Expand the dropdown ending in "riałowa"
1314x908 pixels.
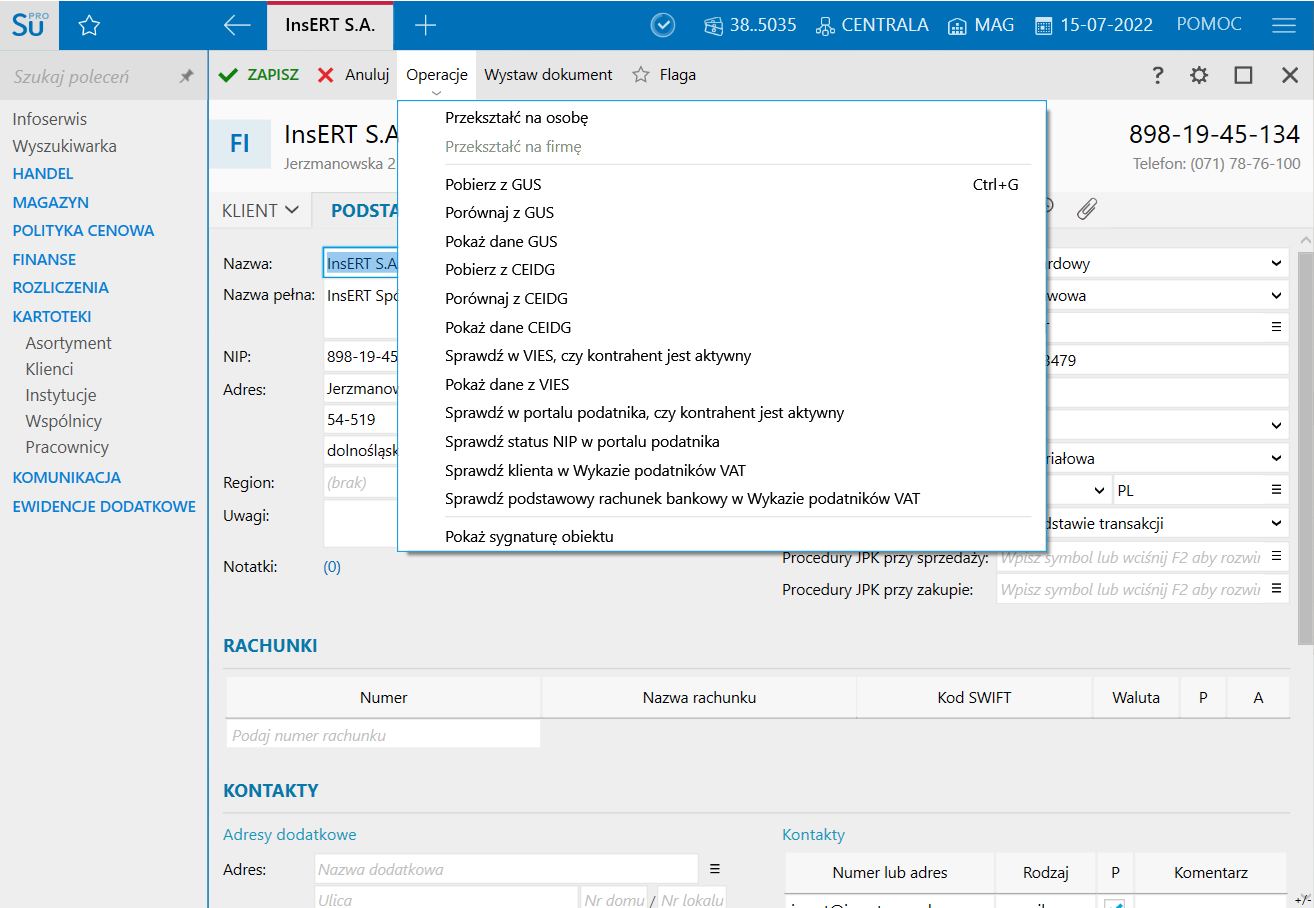(x=1276, y=458)
